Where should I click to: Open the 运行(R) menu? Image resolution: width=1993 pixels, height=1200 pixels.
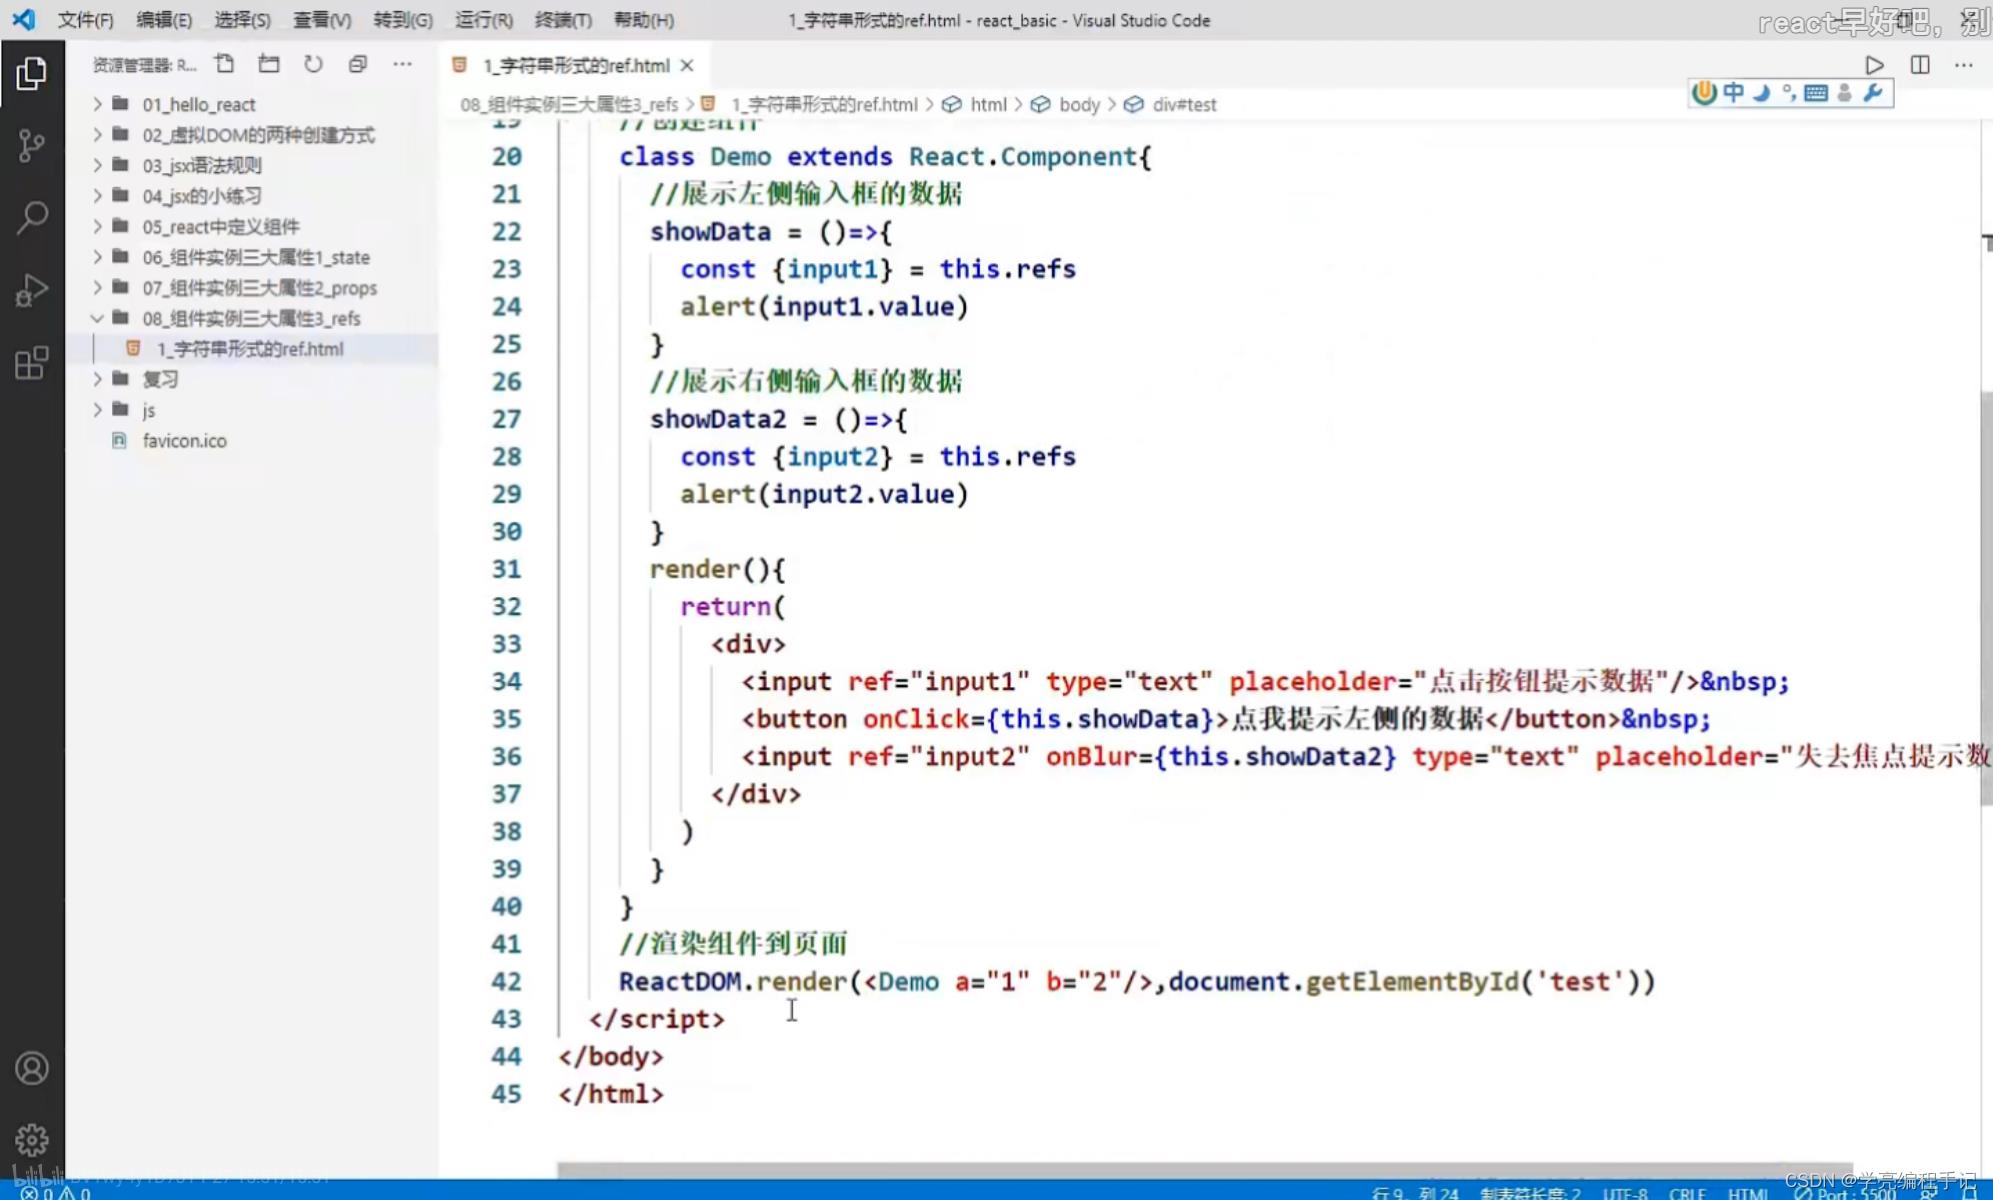[x=484, y=20]
